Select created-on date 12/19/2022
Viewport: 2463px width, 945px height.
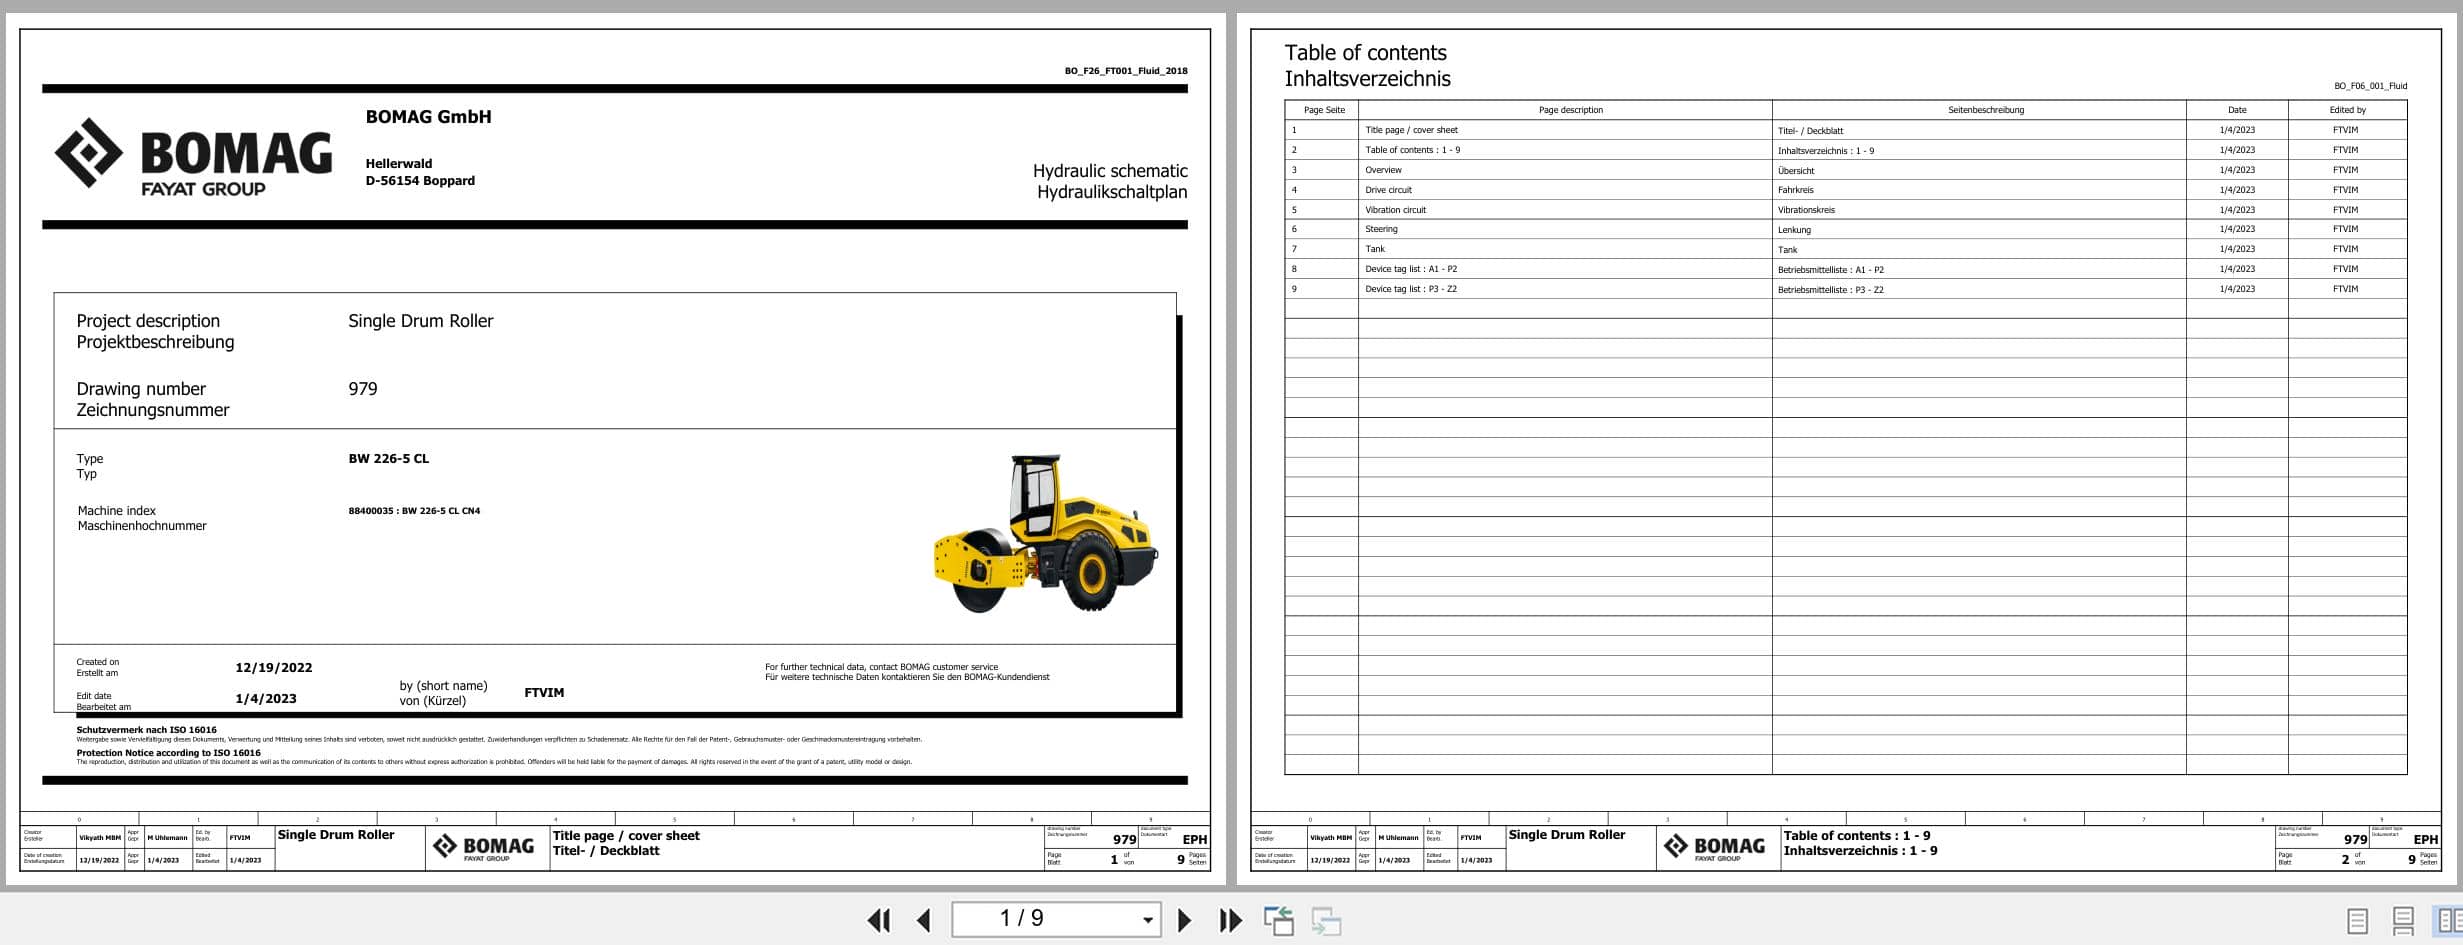[x=273, y=668]
